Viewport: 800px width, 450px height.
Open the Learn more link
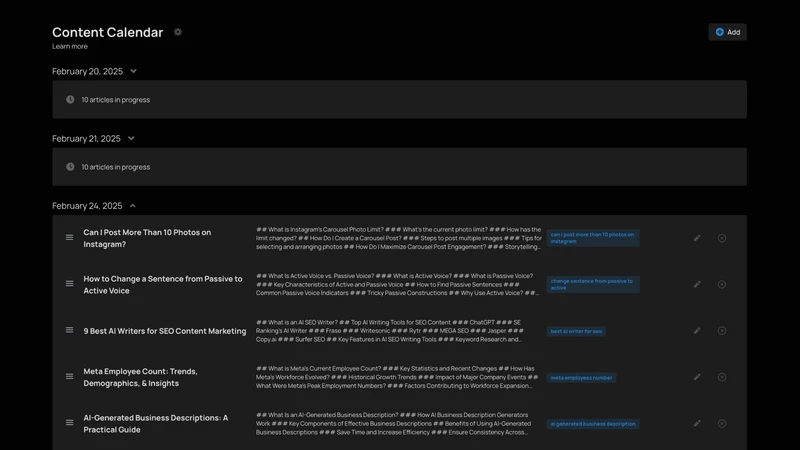[x=70, y=46]
